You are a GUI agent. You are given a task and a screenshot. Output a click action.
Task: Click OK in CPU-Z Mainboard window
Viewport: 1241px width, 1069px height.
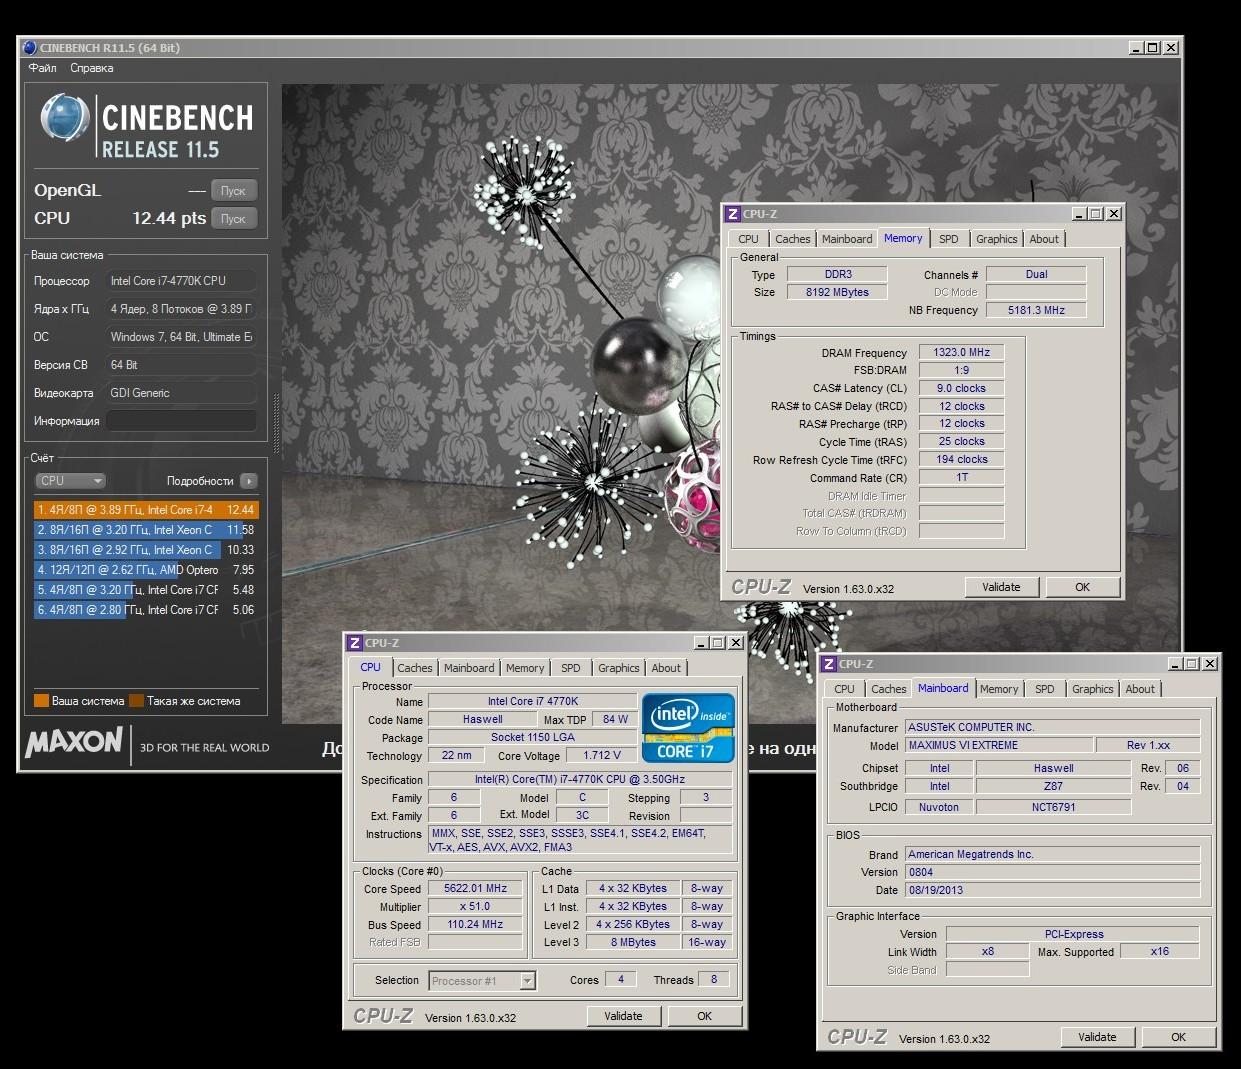click(1178, 1037)
